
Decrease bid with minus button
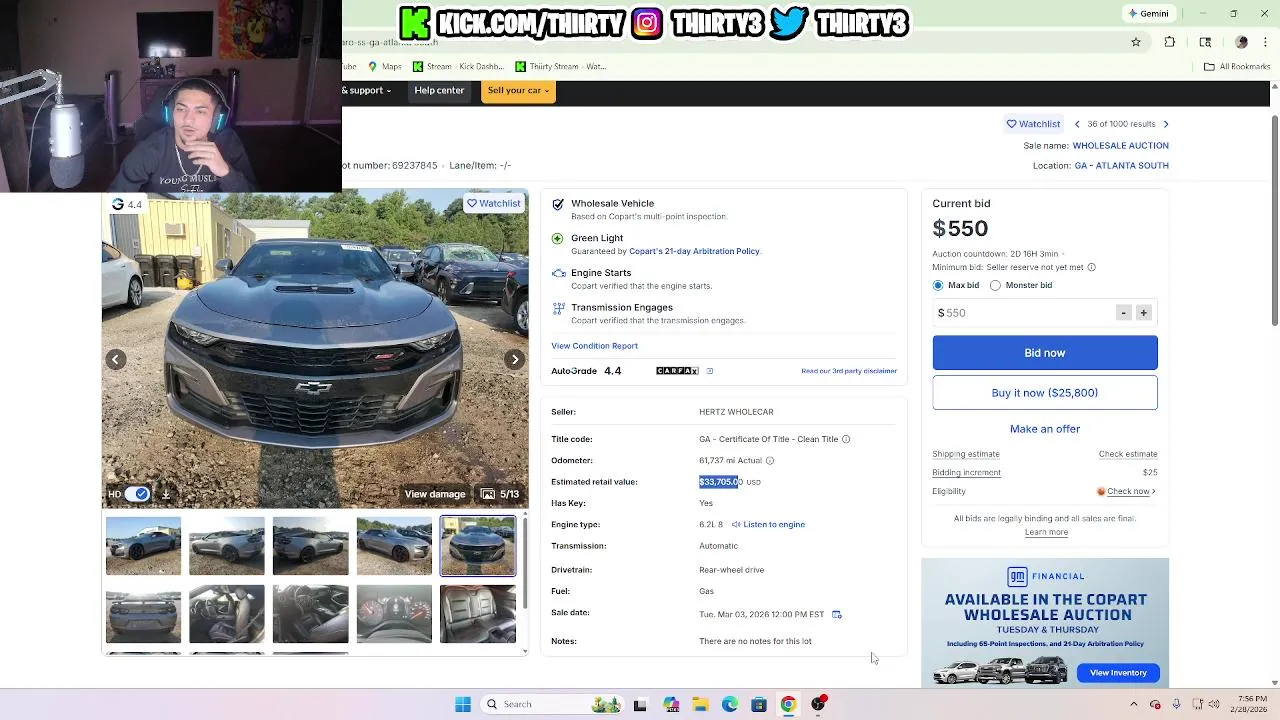(x=1124, y=313)
